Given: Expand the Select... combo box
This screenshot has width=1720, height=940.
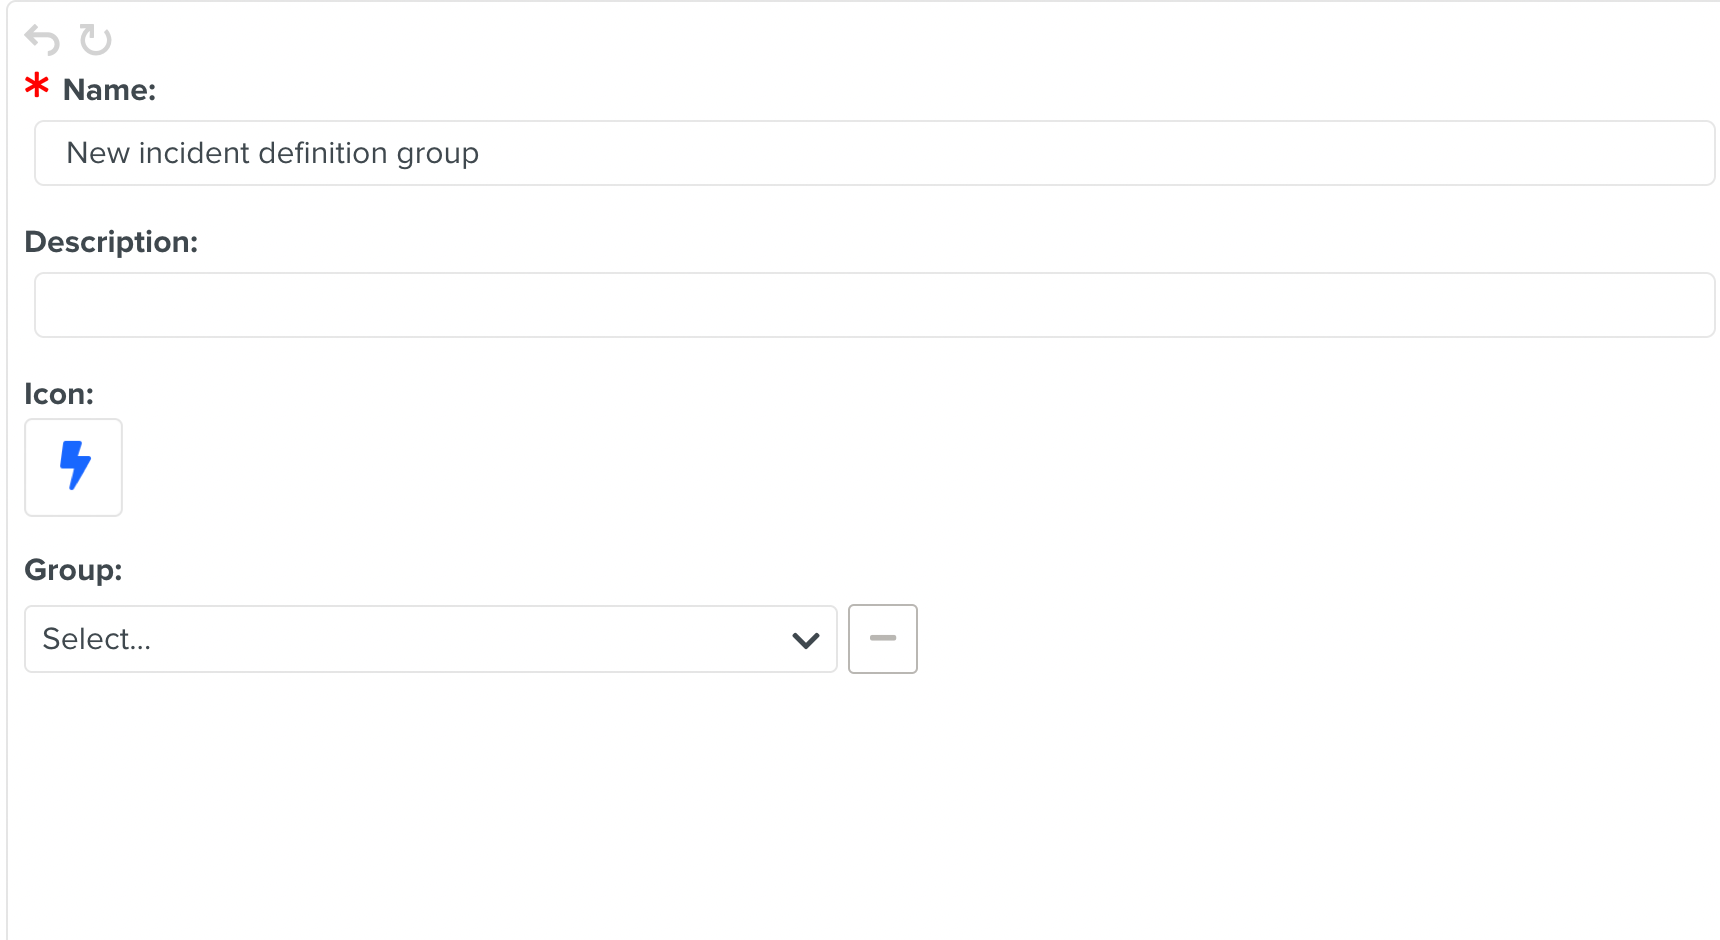Looking at the screenshot, I should coord(430,639).
